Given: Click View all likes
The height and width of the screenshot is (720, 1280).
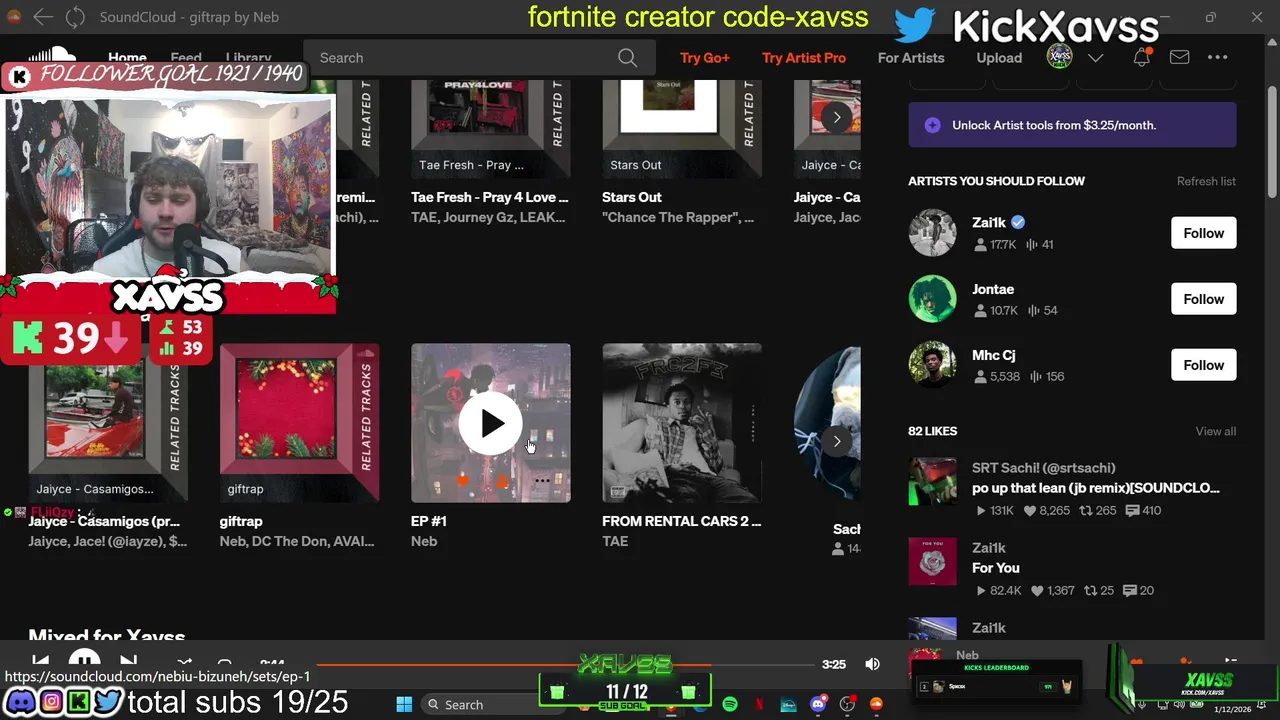Looking at the screenshot, I should click(x=1215, y=431).
